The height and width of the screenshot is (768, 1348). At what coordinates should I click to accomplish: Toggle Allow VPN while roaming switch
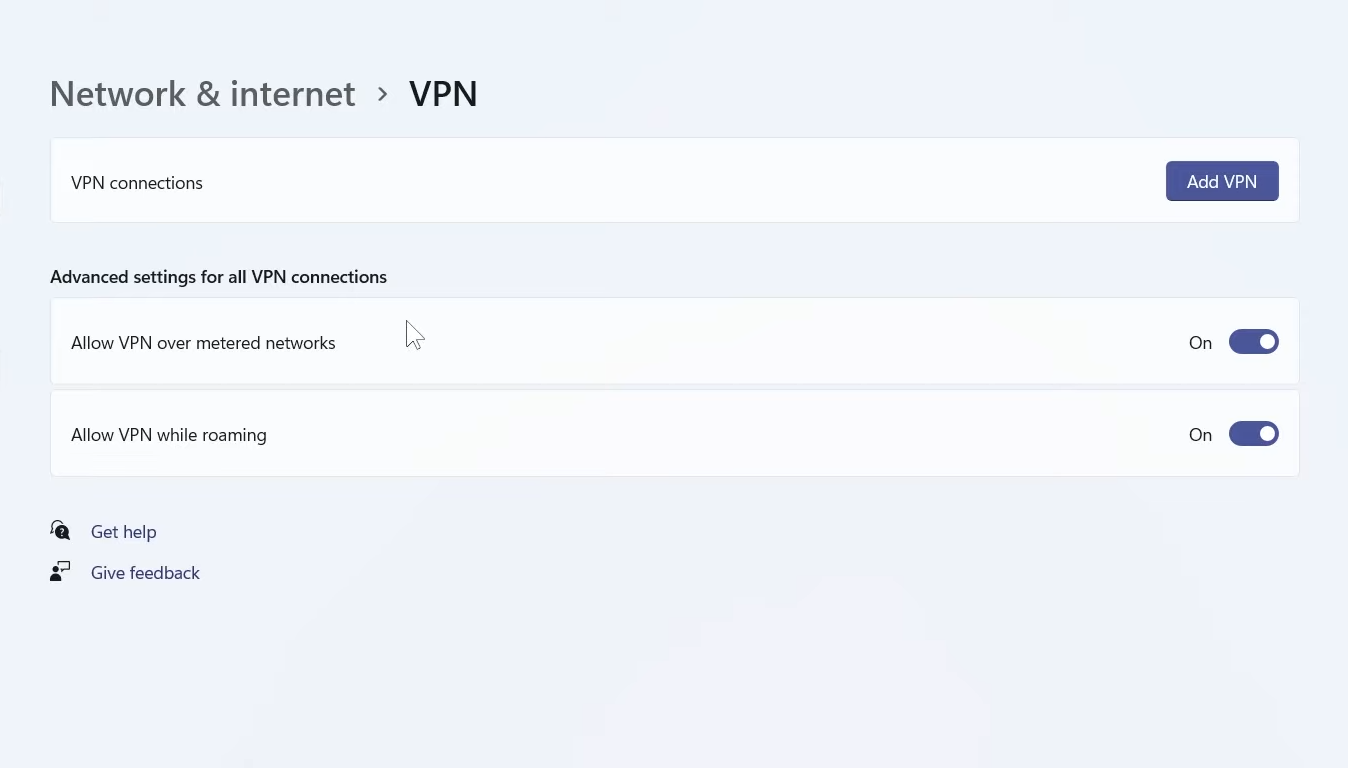point(1253,434)
